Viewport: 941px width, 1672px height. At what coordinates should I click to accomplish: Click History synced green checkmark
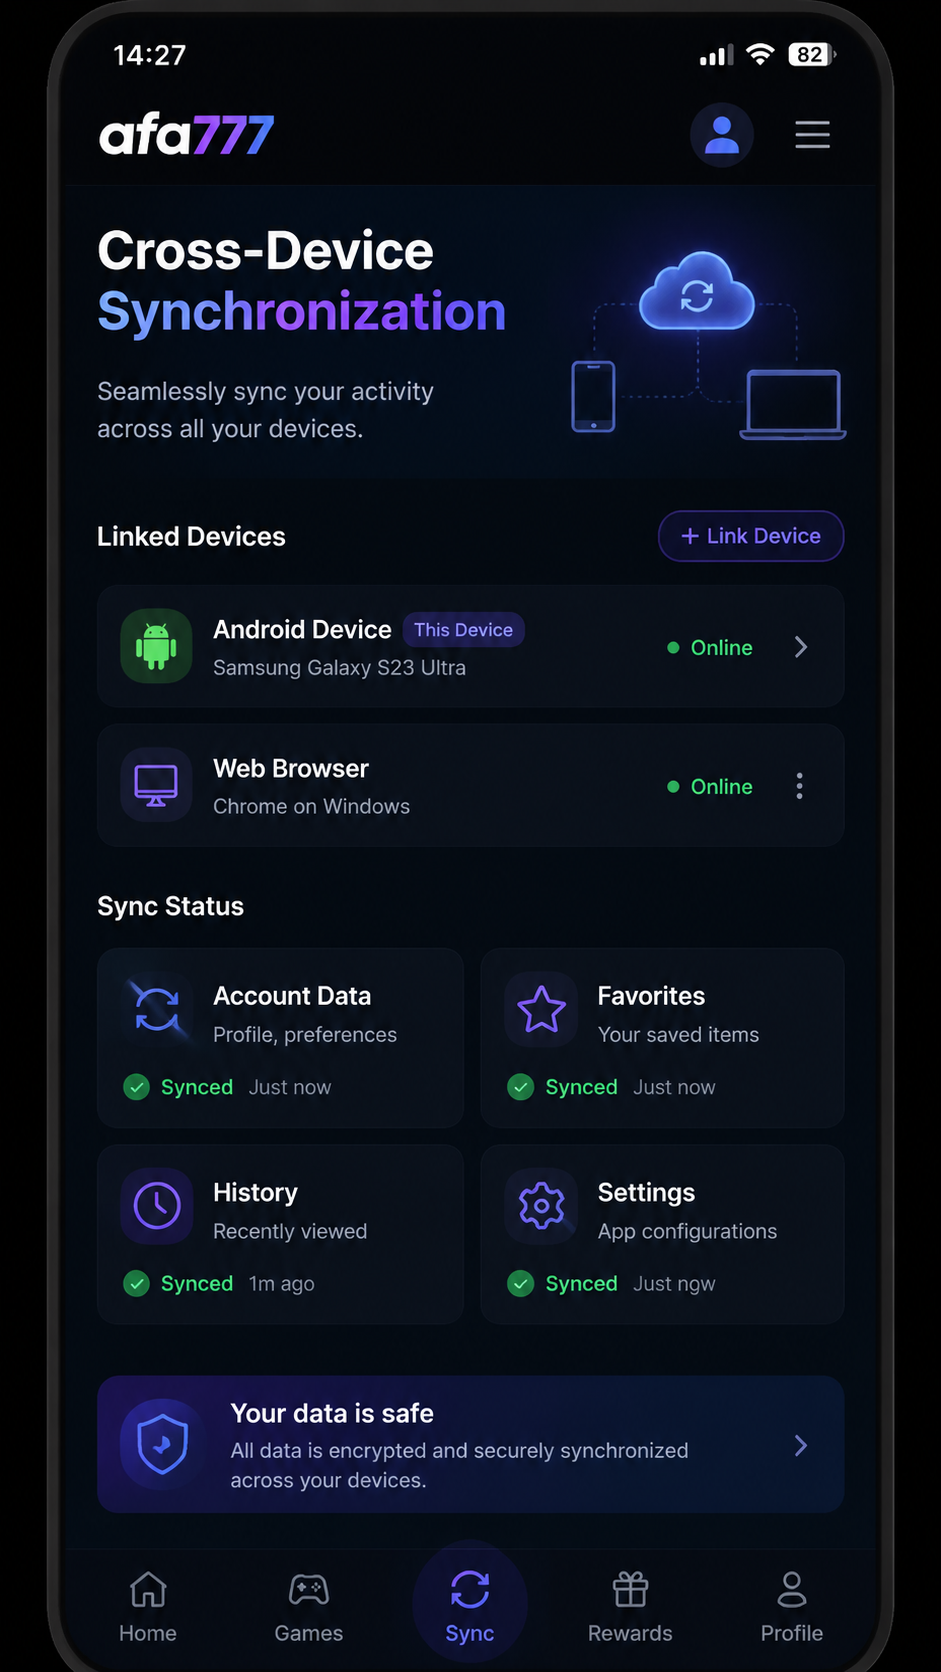coord(136,1283)
